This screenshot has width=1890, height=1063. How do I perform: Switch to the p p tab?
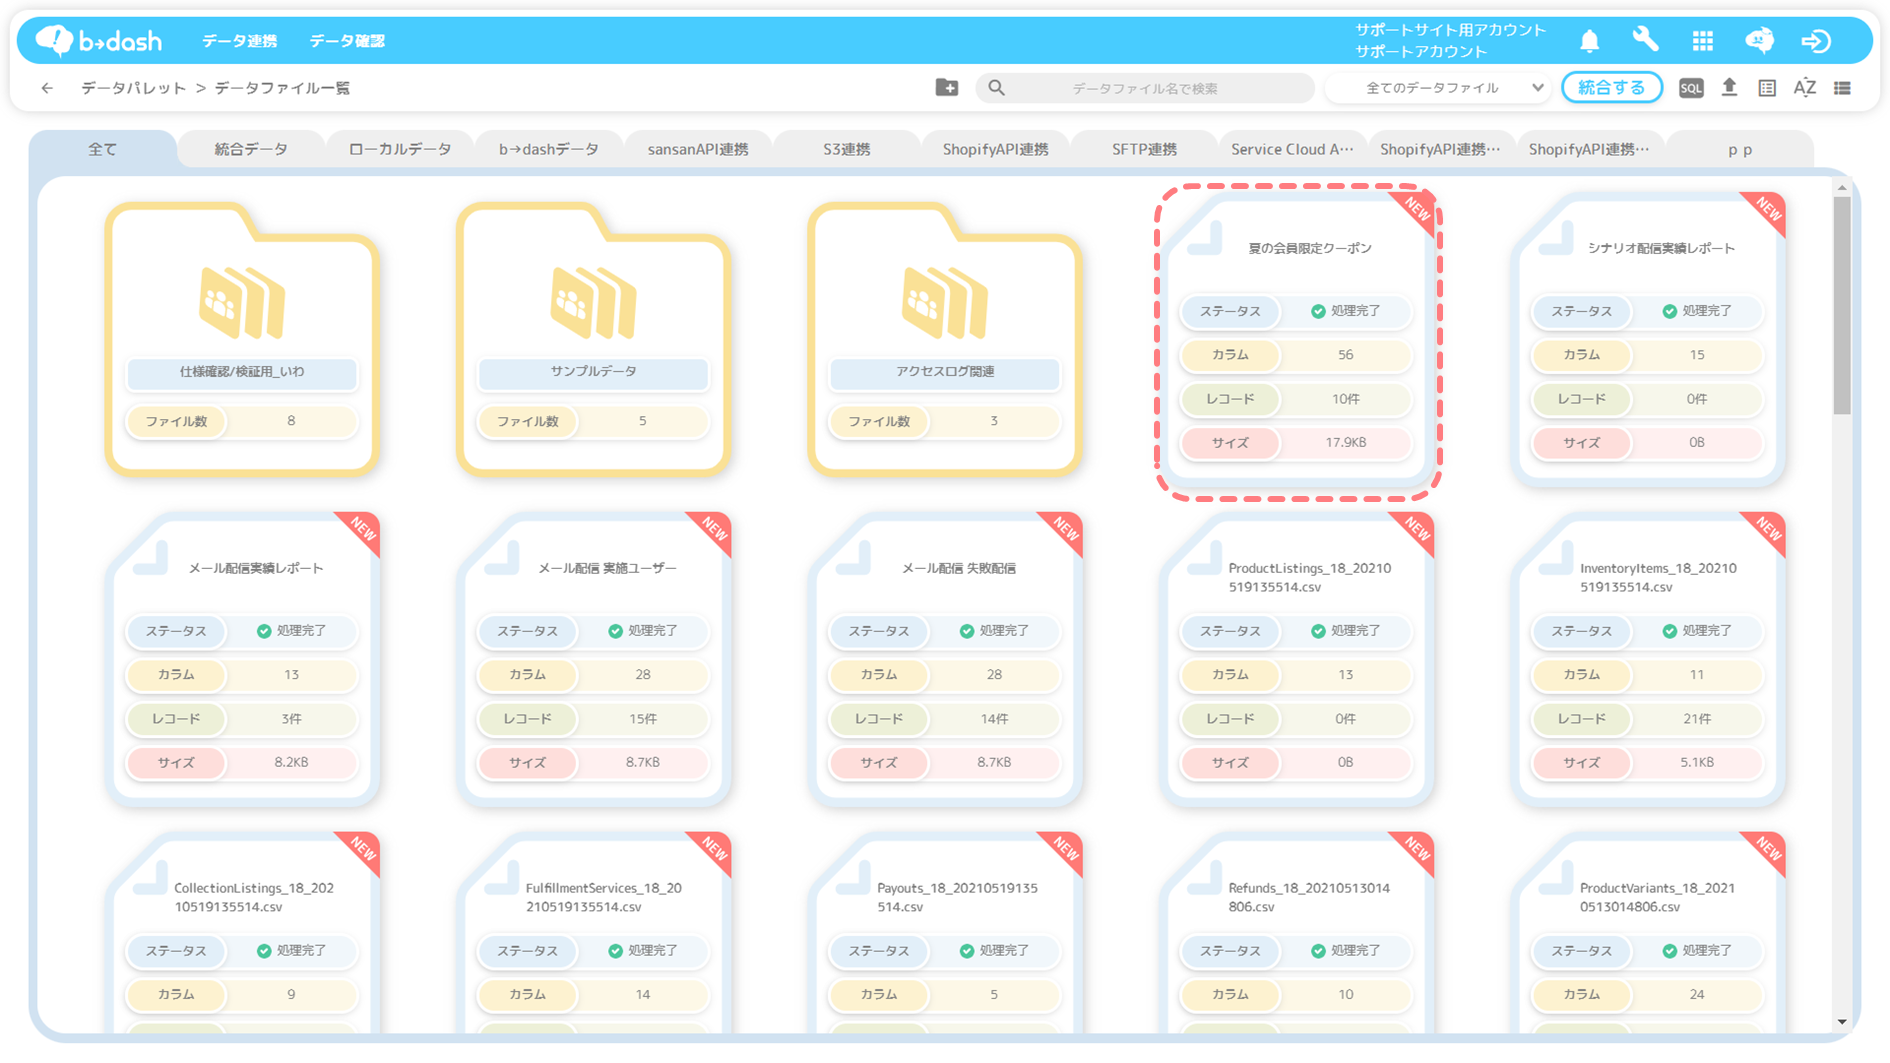coord(1740,149)
